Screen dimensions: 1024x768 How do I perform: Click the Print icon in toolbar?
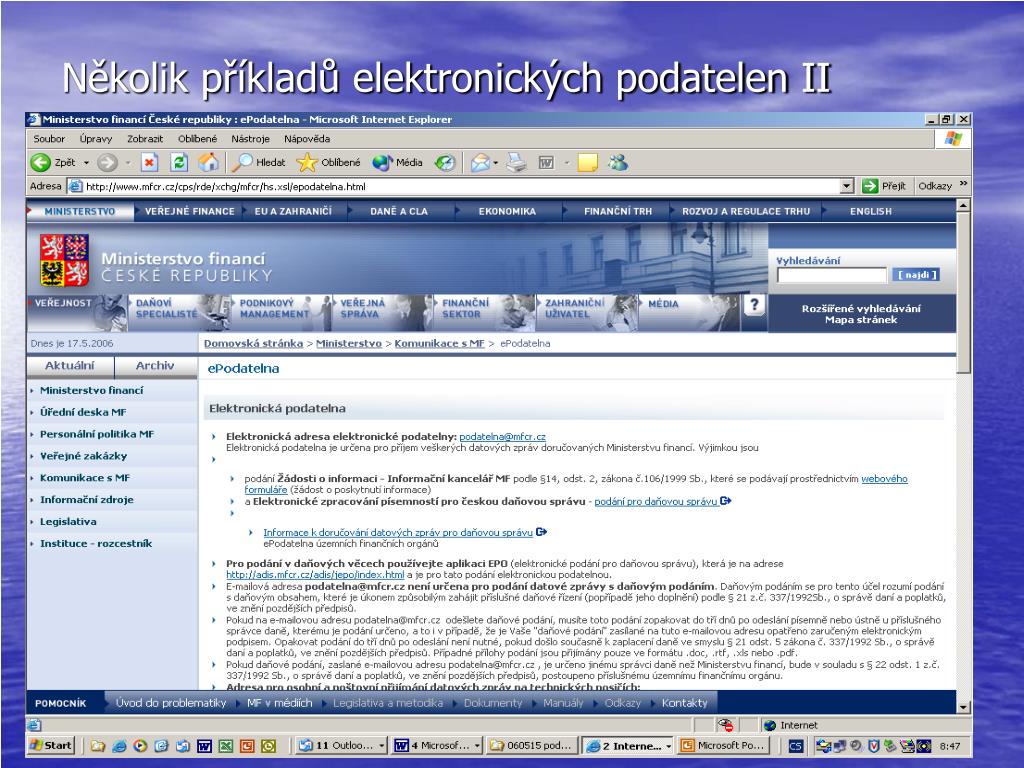(517, 163)
